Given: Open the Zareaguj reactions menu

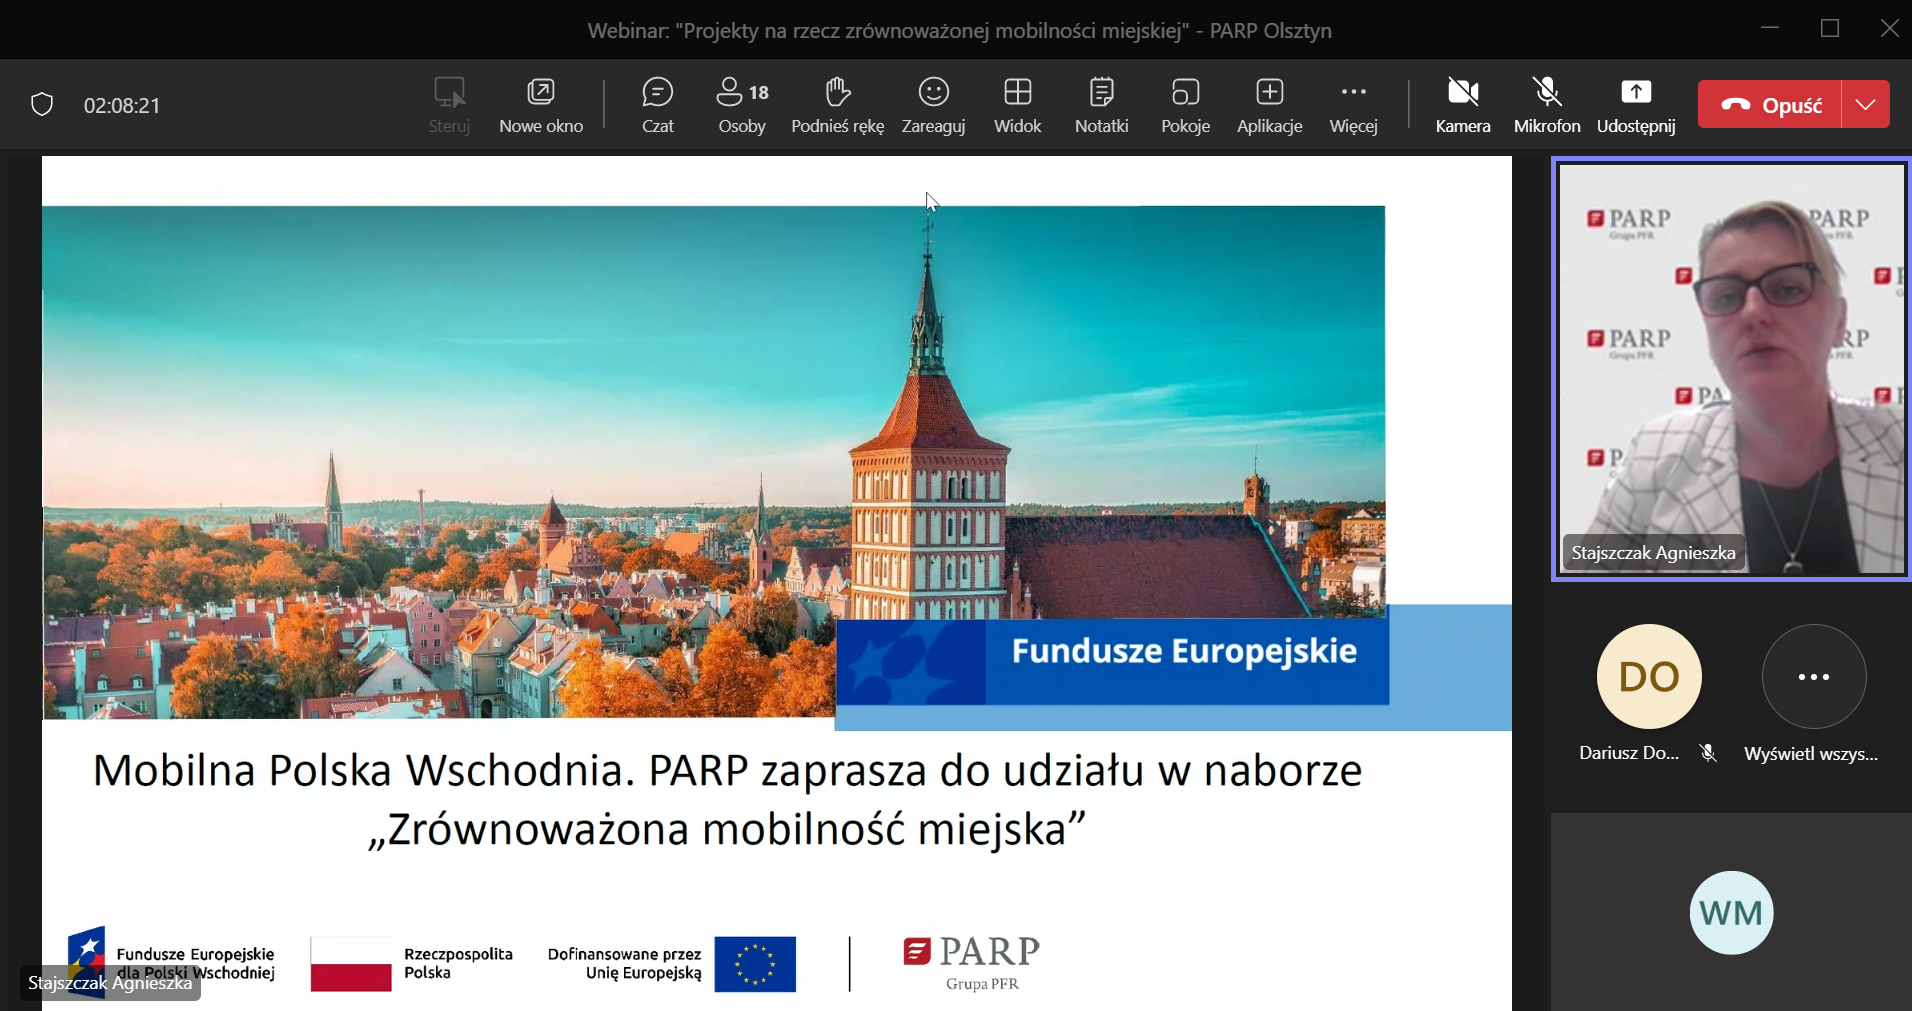Looking at the screenshot, I should click(x=933, y=103).
